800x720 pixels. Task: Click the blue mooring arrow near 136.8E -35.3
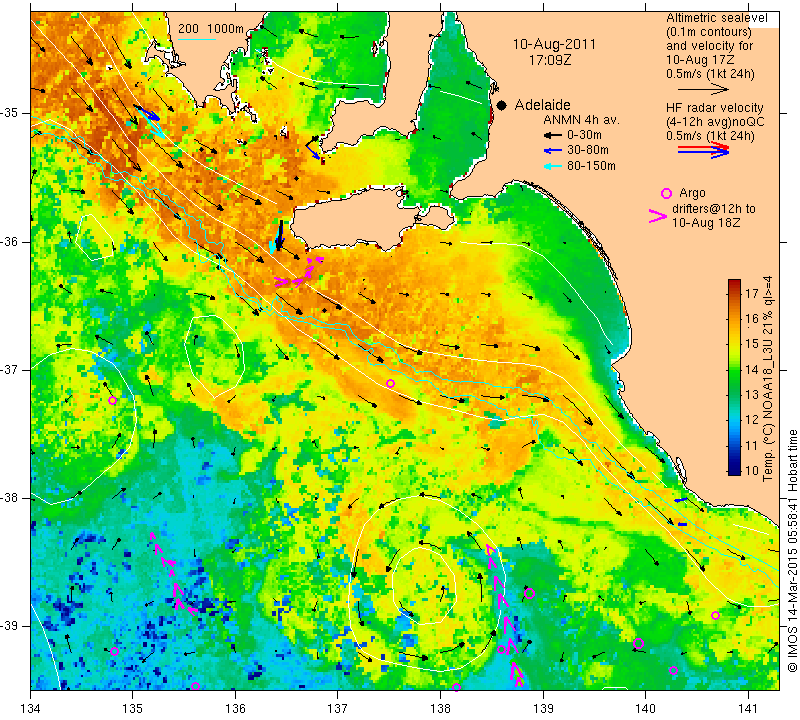point(313,150)
